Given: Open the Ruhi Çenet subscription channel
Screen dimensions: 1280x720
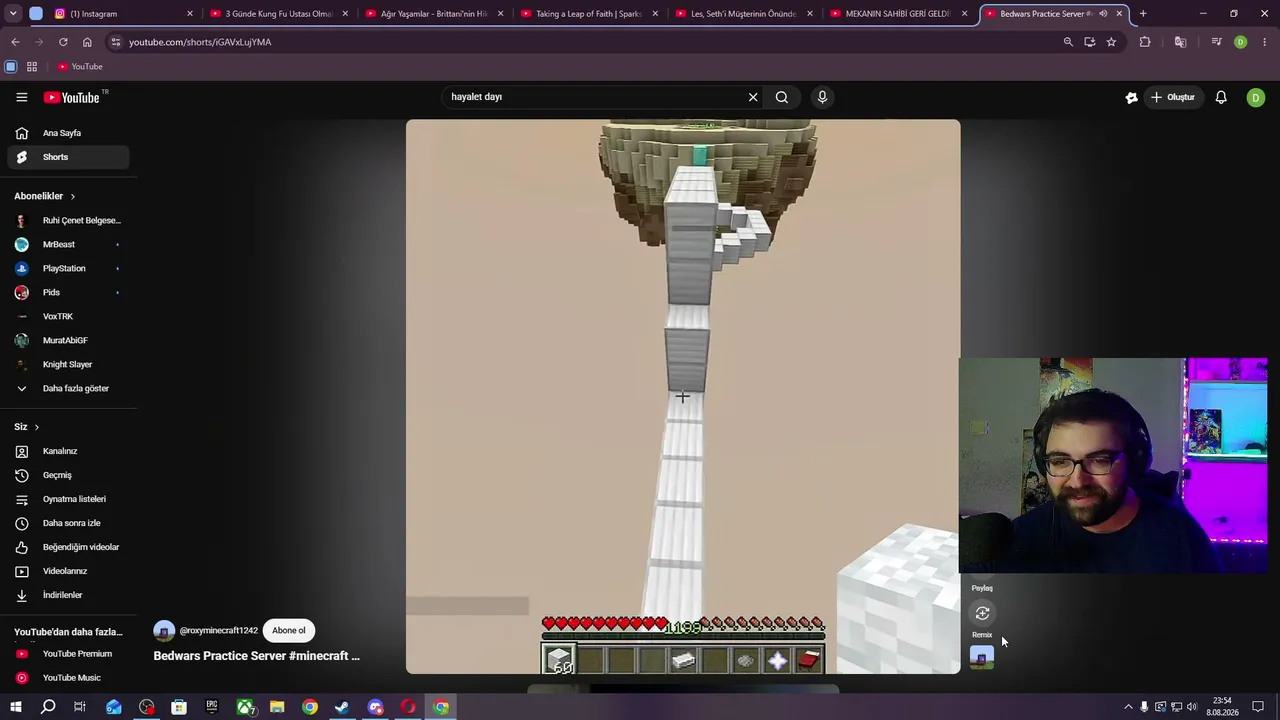Looking at the screenshot, I should click(x=69, y=220).
